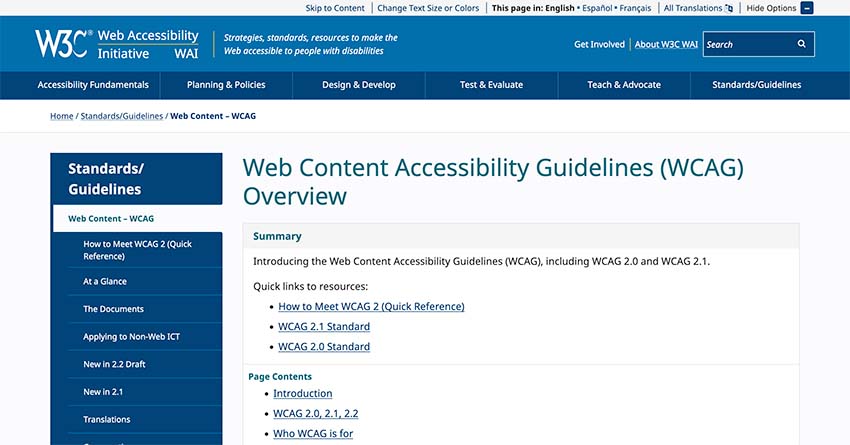
Task: Click the All Translations external icon
Action: coord(729,8)
